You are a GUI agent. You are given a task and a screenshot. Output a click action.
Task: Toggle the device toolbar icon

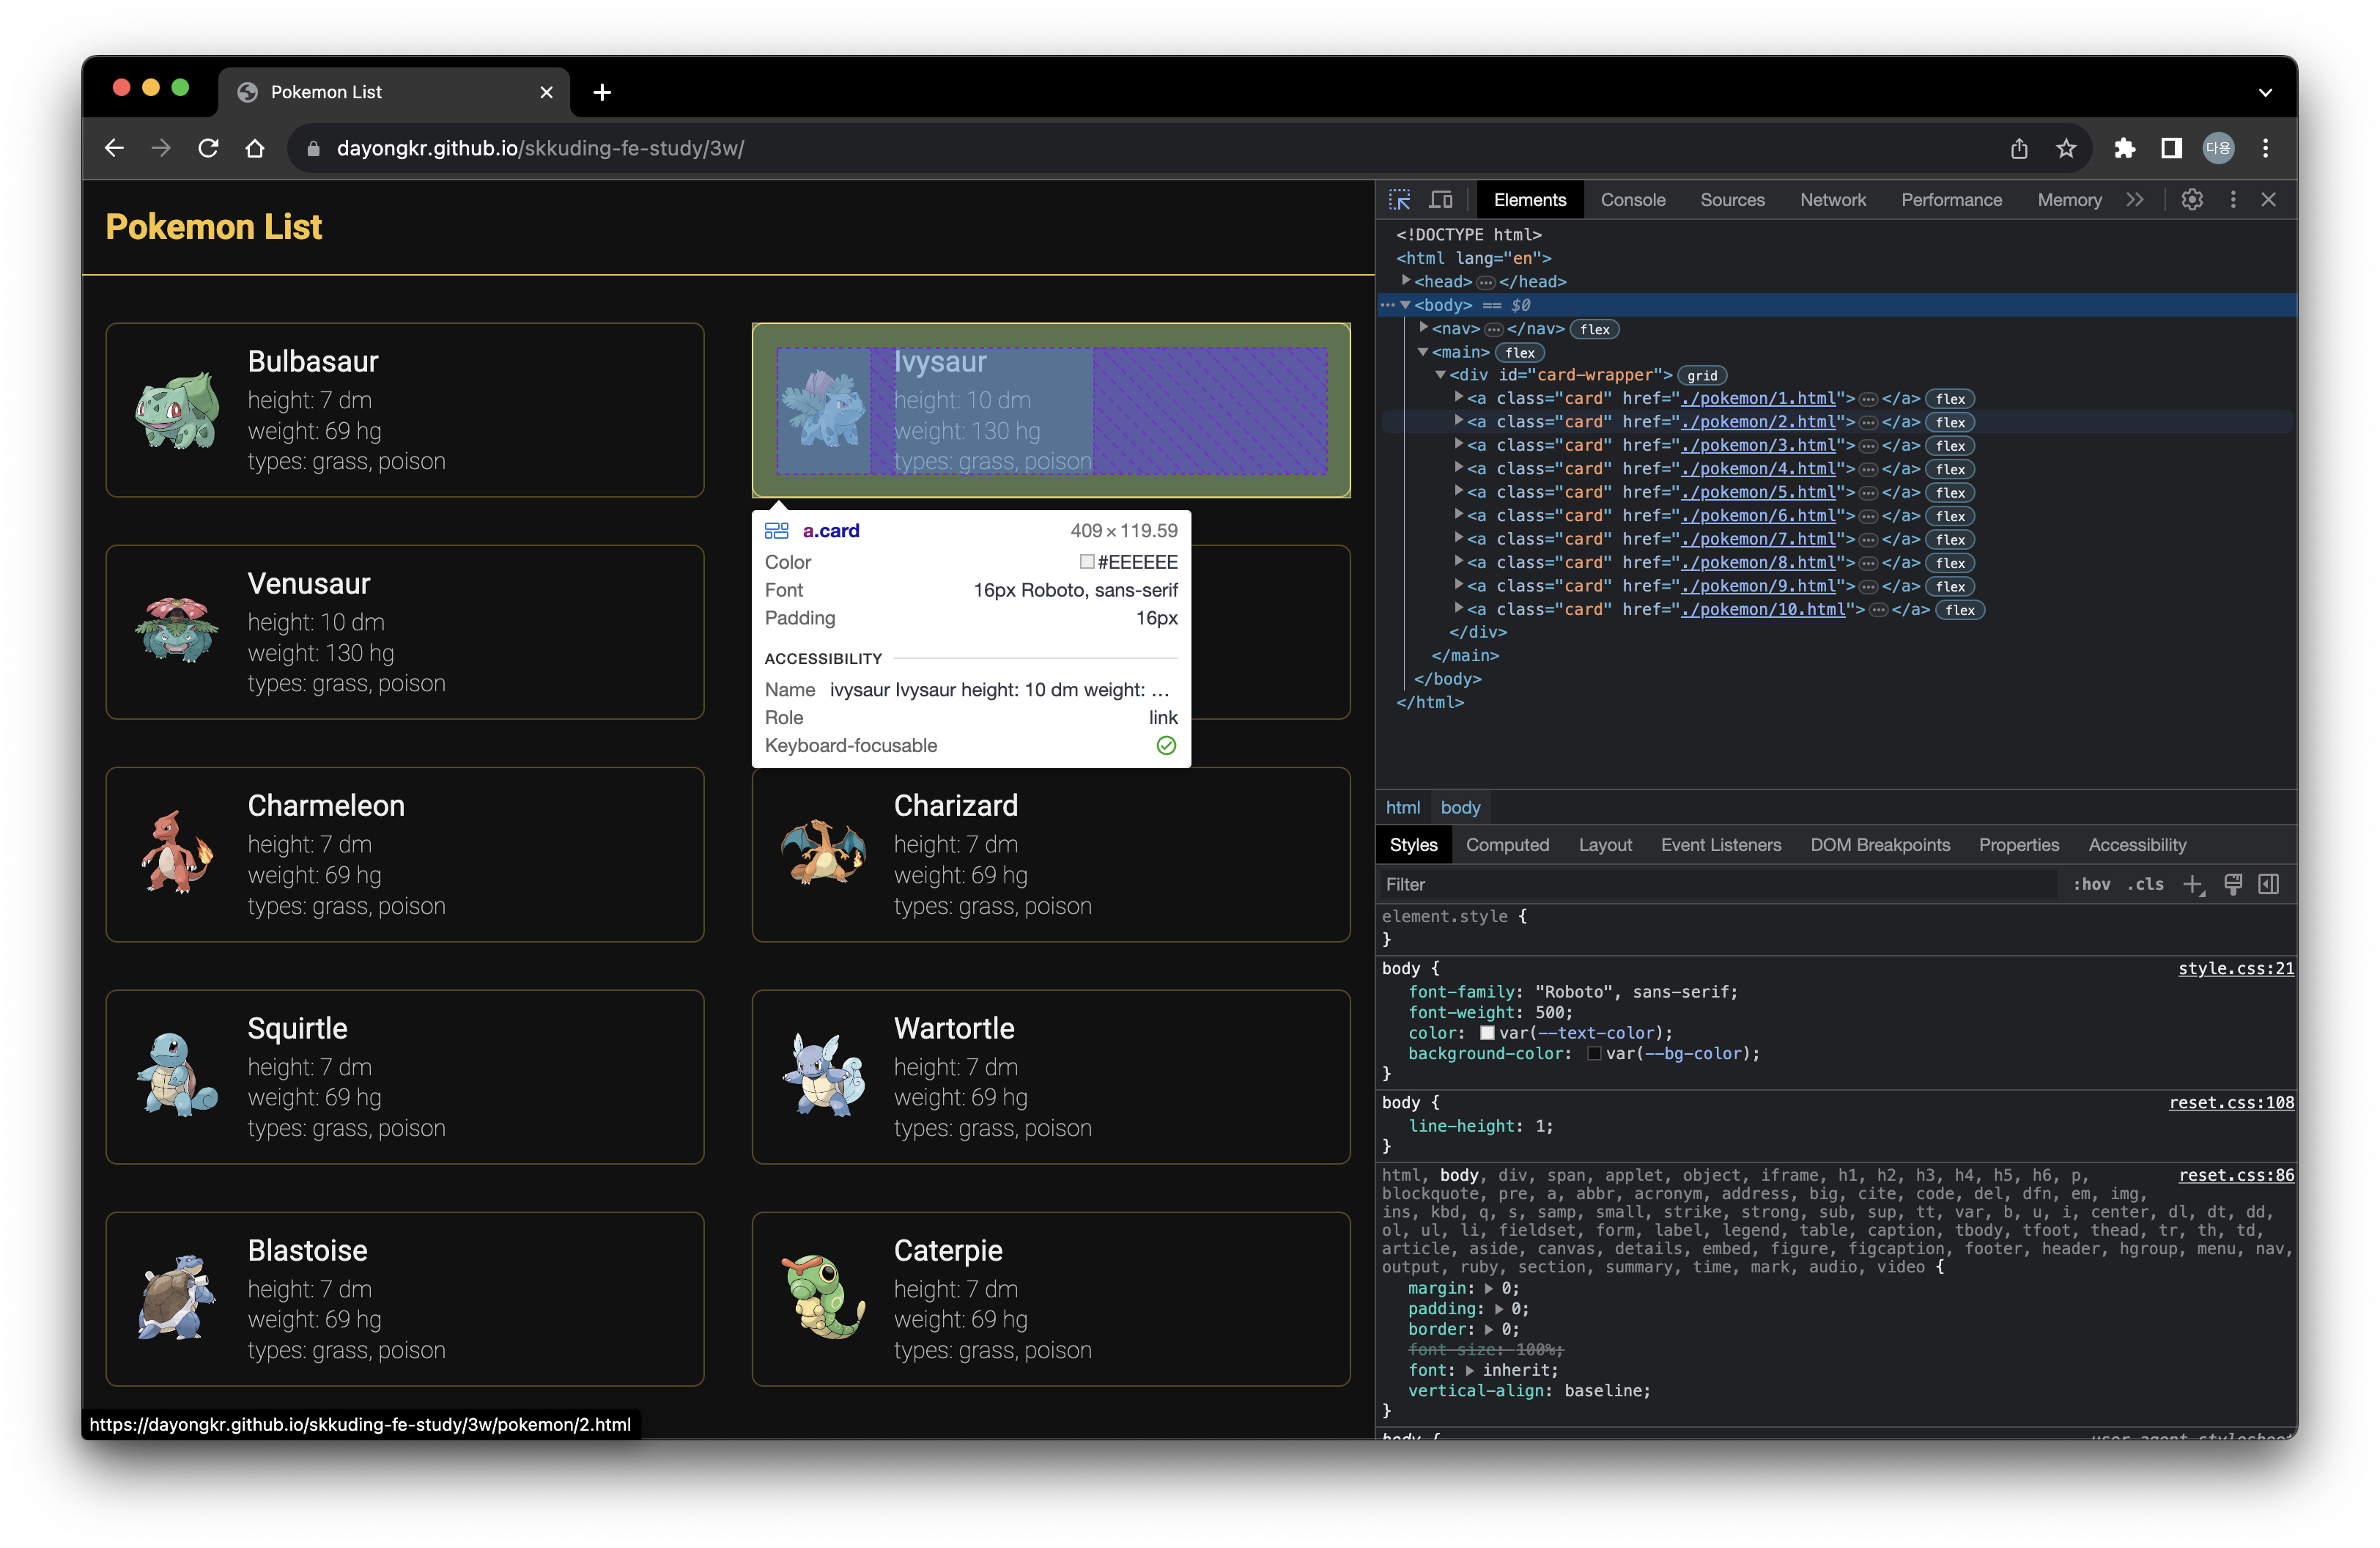click(1440, 200)
